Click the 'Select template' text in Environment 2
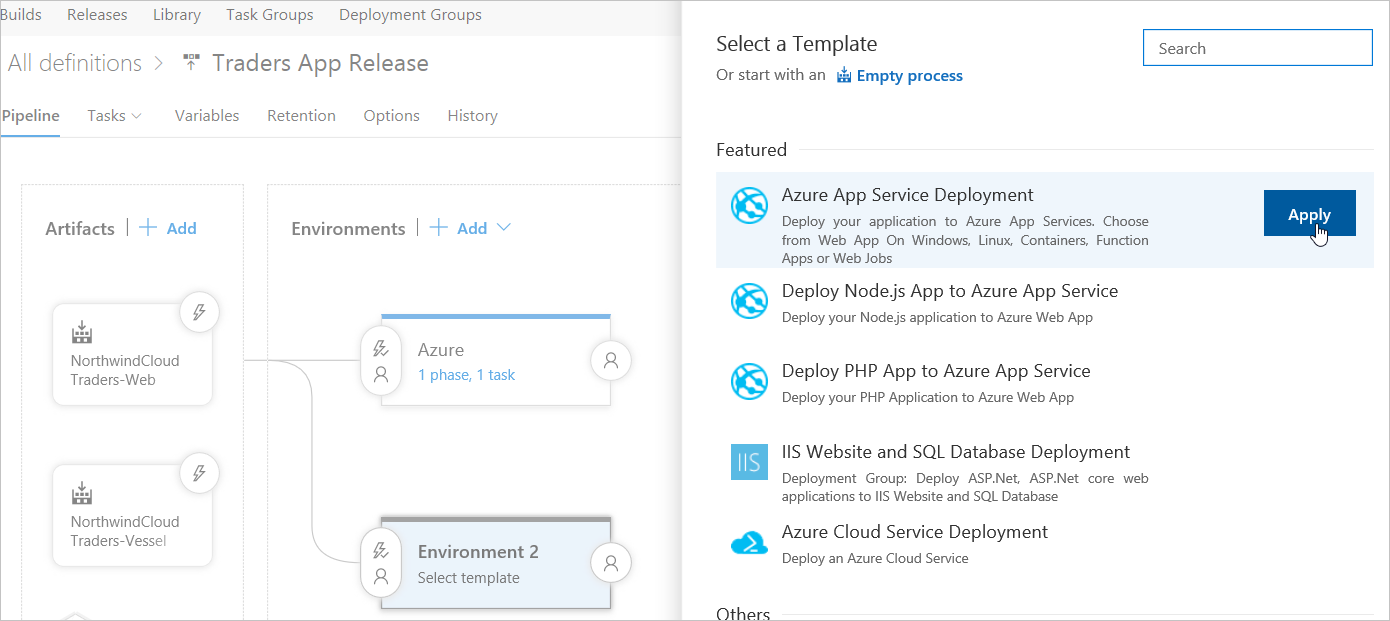 tap(468, 578)
